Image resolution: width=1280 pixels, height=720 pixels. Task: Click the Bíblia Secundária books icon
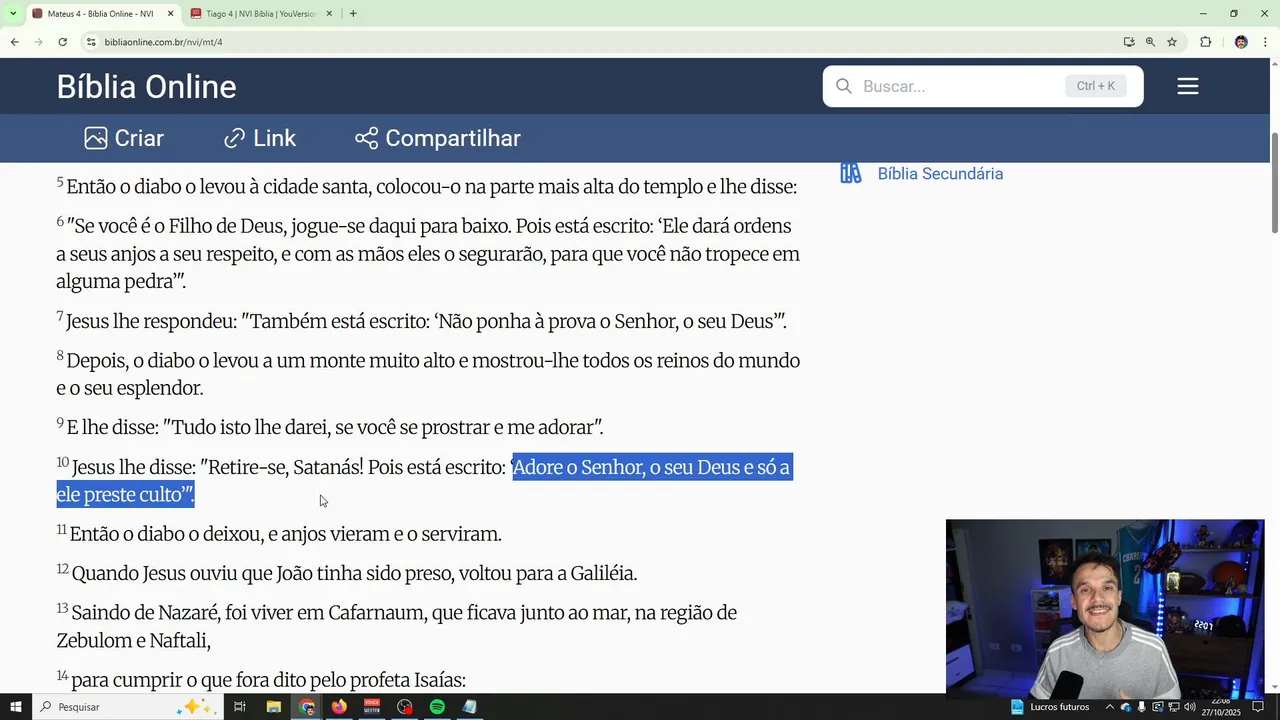(x=851, y=174)
